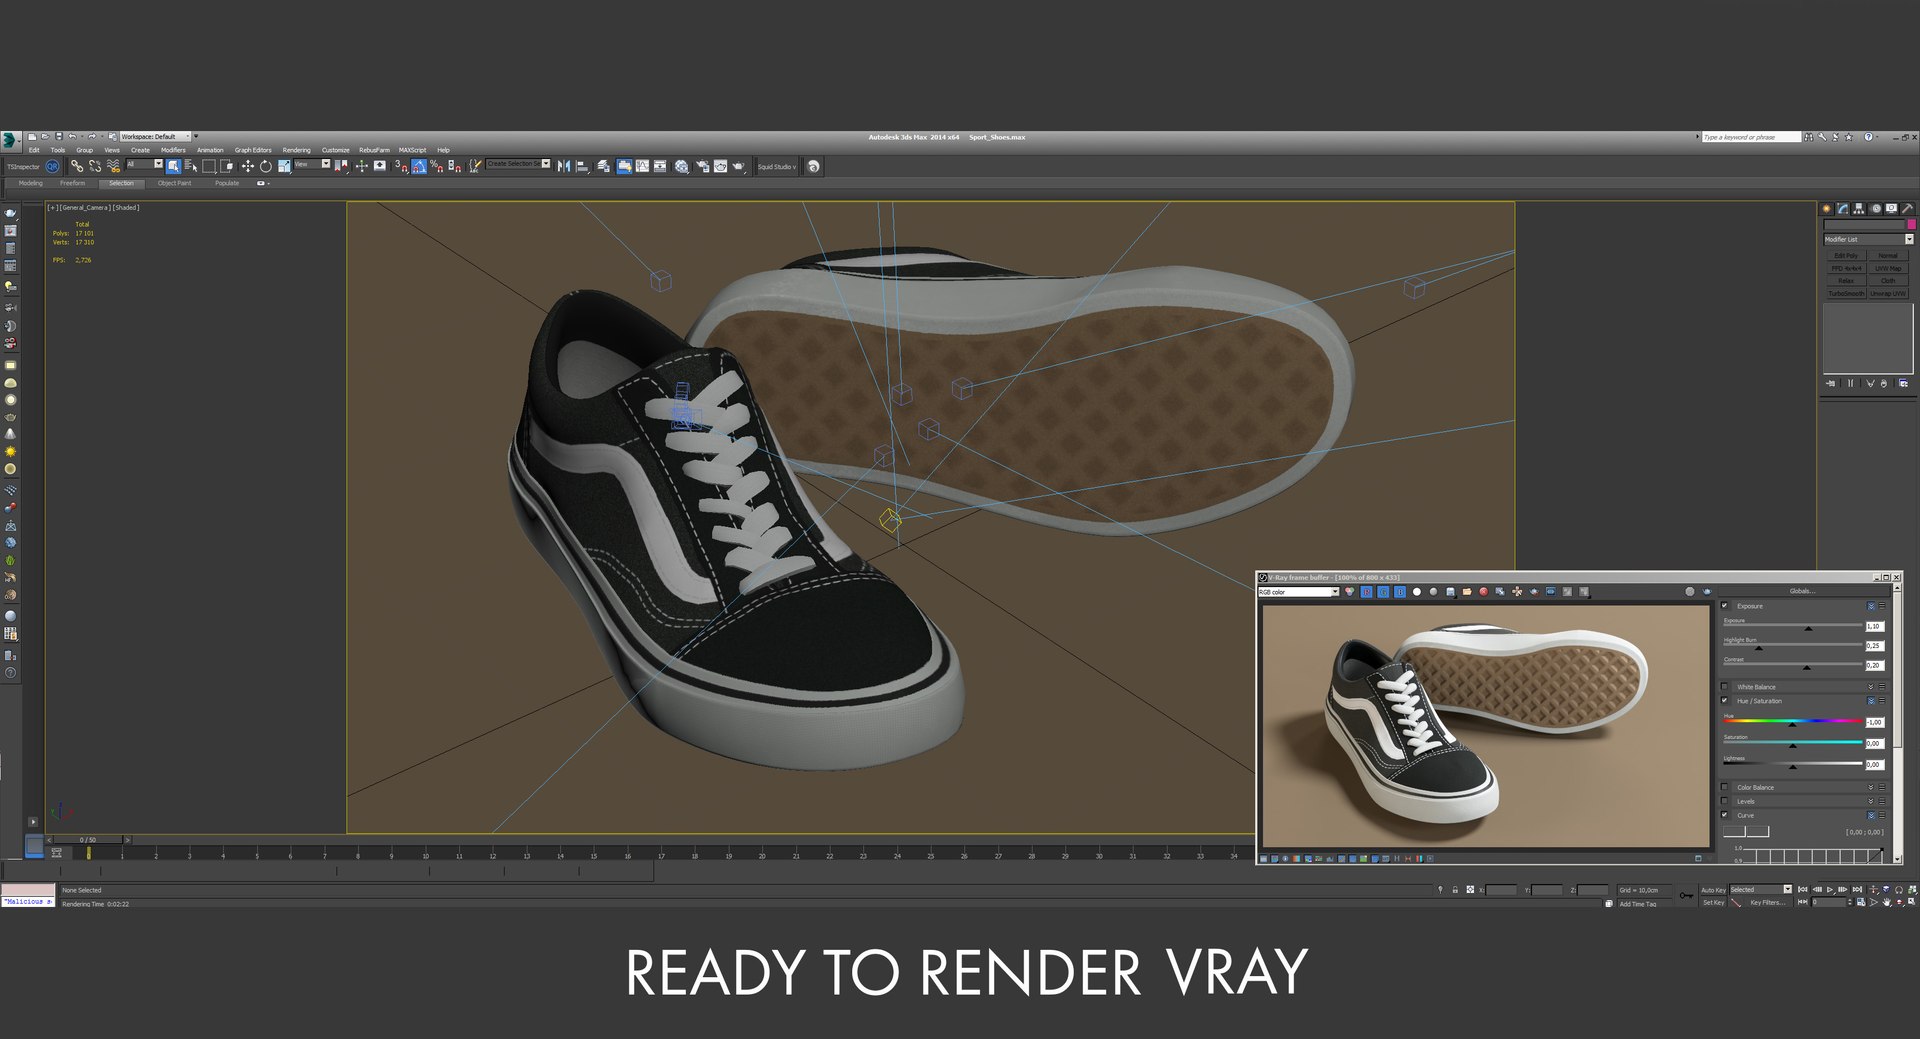The image size is (1920, 1039).
Task: Open the Material Editor icon
Action: 681,167
